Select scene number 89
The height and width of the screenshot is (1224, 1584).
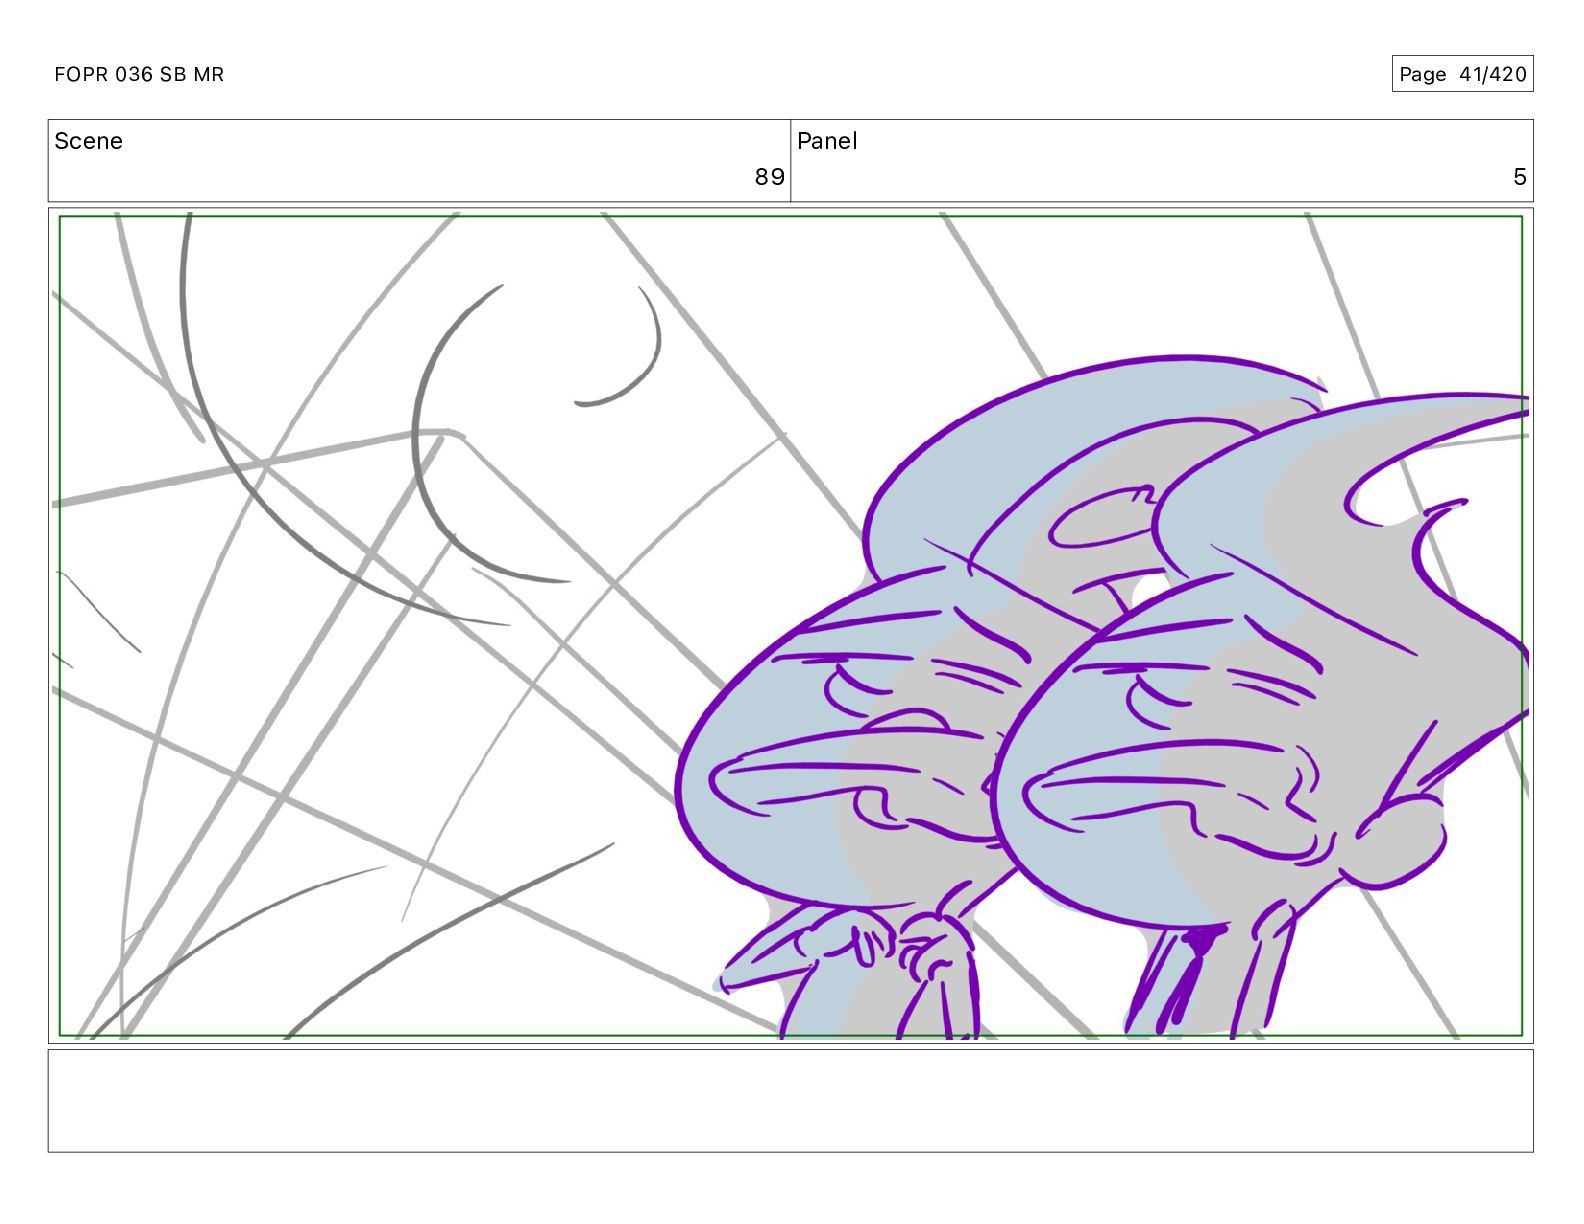[x=769, y=177]
